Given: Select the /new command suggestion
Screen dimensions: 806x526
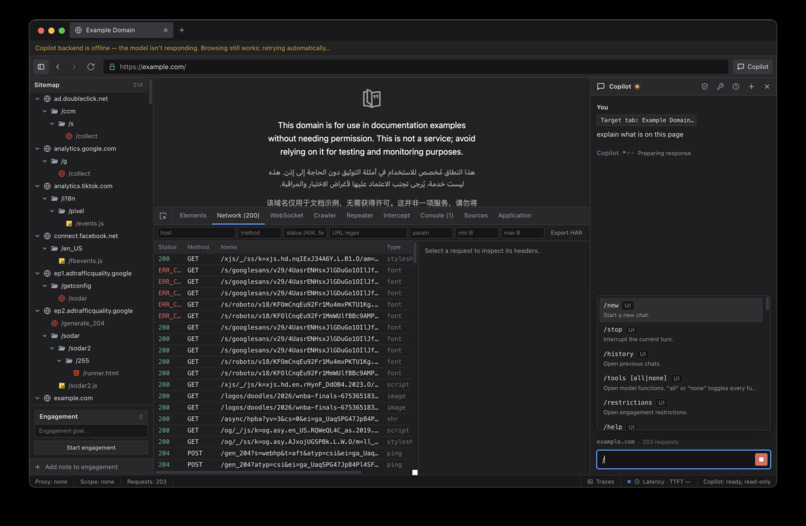Looking at the screenshot, I should 681,310.
